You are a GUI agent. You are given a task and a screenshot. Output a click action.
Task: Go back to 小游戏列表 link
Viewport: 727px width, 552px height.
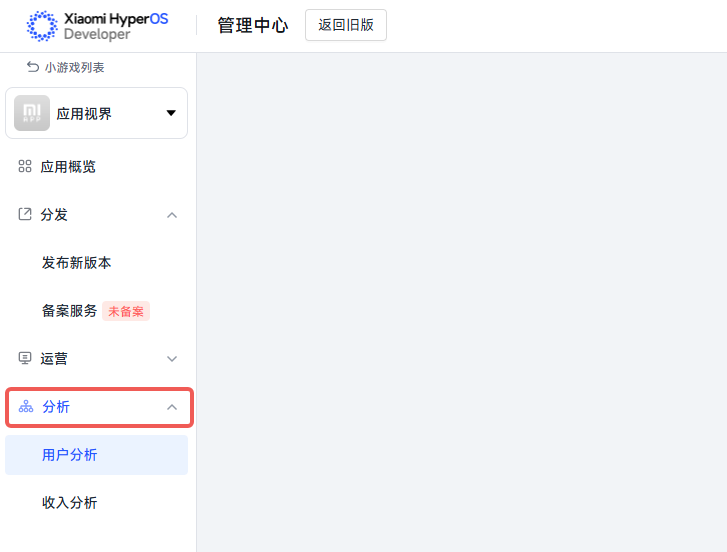(75, 68)
